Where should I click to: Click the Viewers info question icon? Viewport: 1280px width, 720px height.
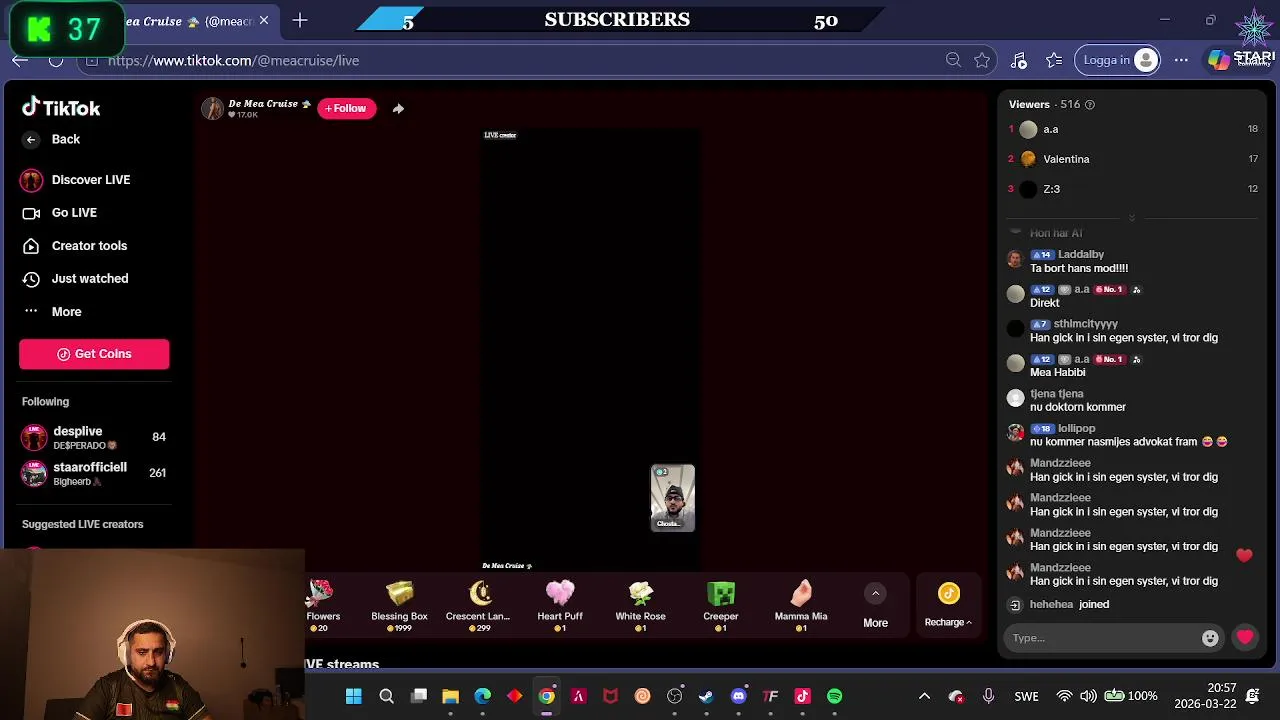pos(1090,104)
